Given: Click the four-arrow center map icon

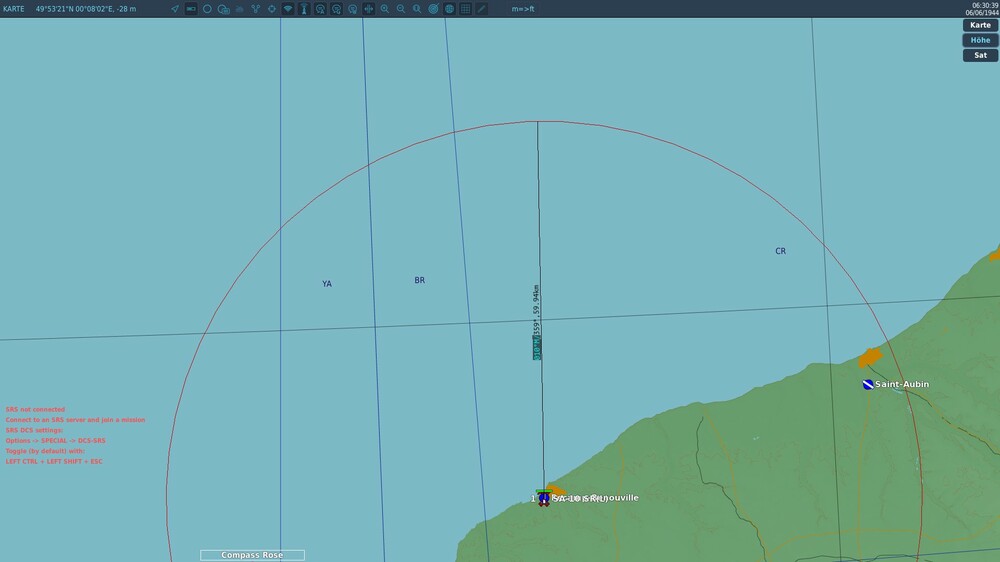Looking at the screenshot, I should coord(369,9).
